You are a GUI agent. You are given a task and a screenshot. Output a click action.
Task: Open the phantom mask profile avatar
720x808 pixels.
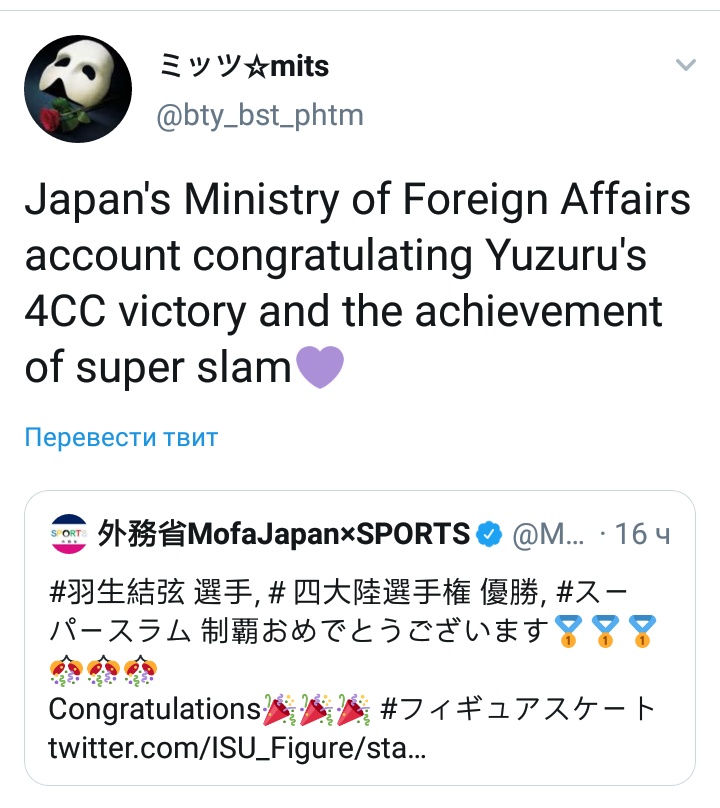coord(78,89)
